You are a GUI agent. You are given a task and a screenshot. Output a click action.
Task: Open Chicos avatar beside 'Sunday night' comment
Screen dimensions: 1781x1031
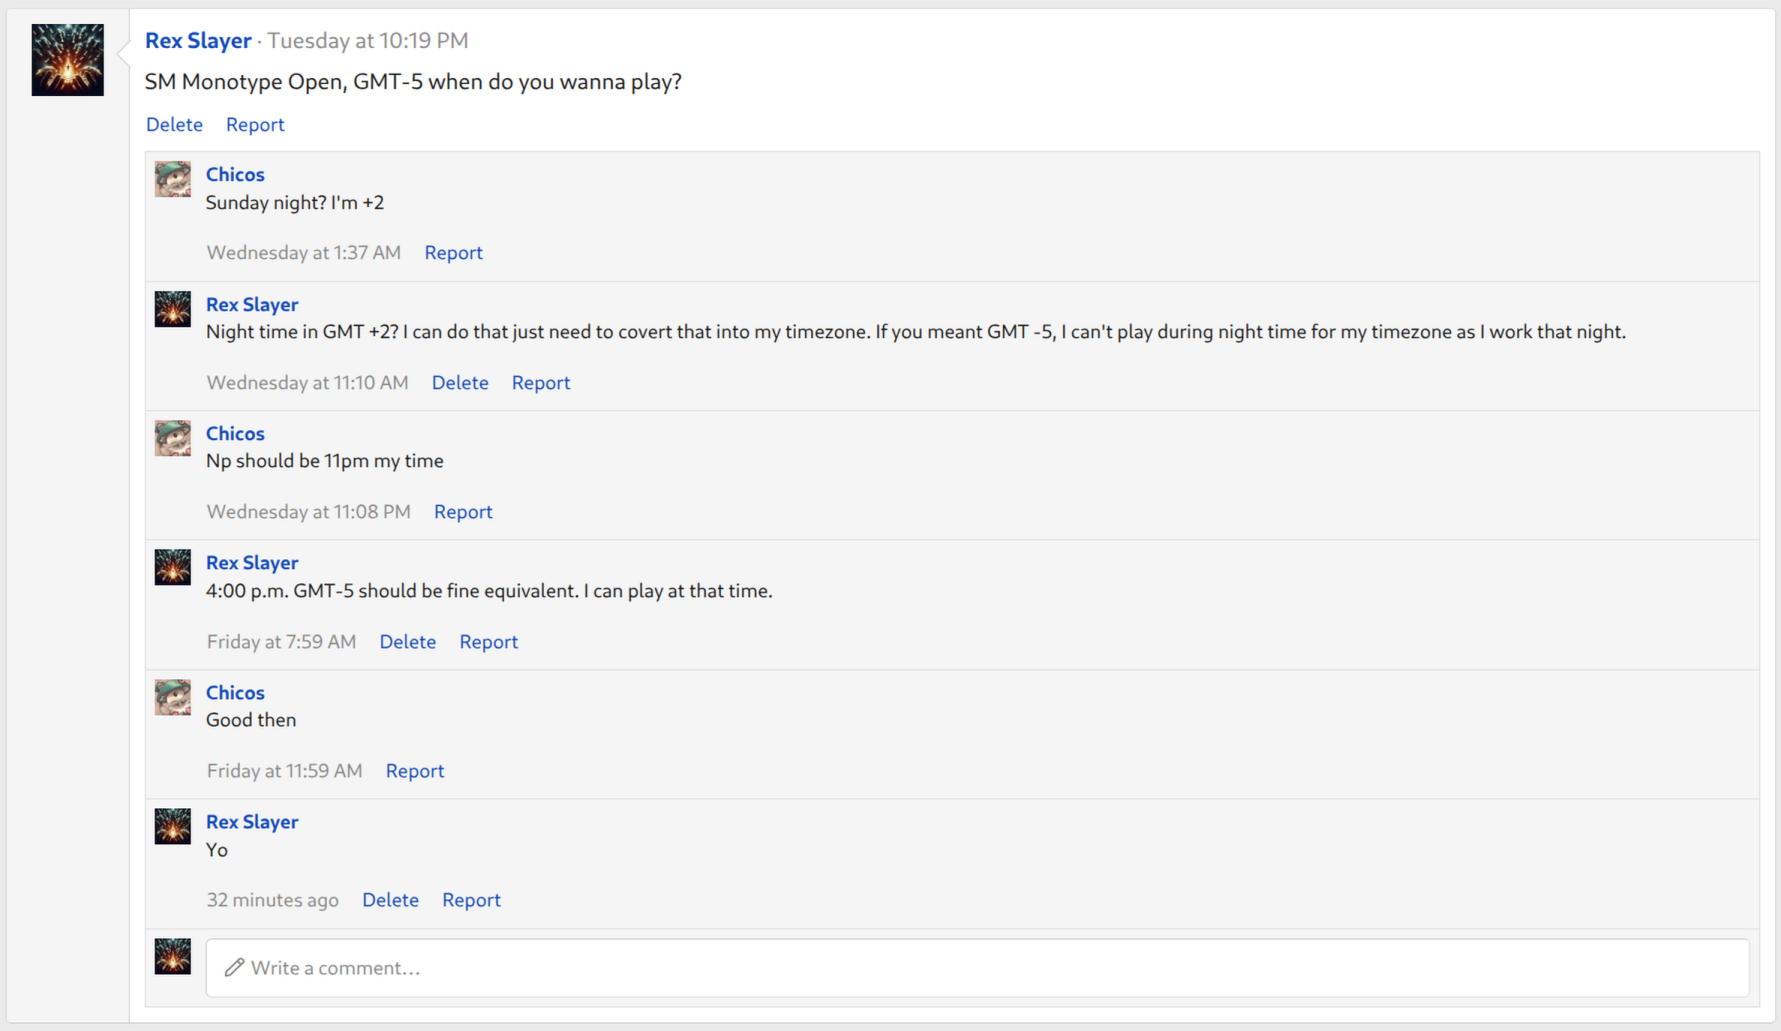pyautogui.click(x=173, y=180)
